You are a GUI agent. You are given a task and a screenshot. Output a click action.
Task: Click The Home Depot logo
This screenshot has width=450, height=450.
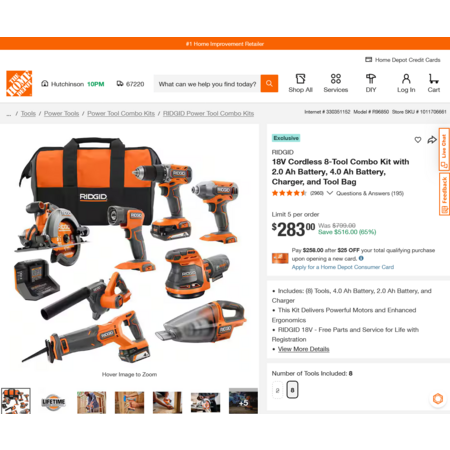(19, 83)
